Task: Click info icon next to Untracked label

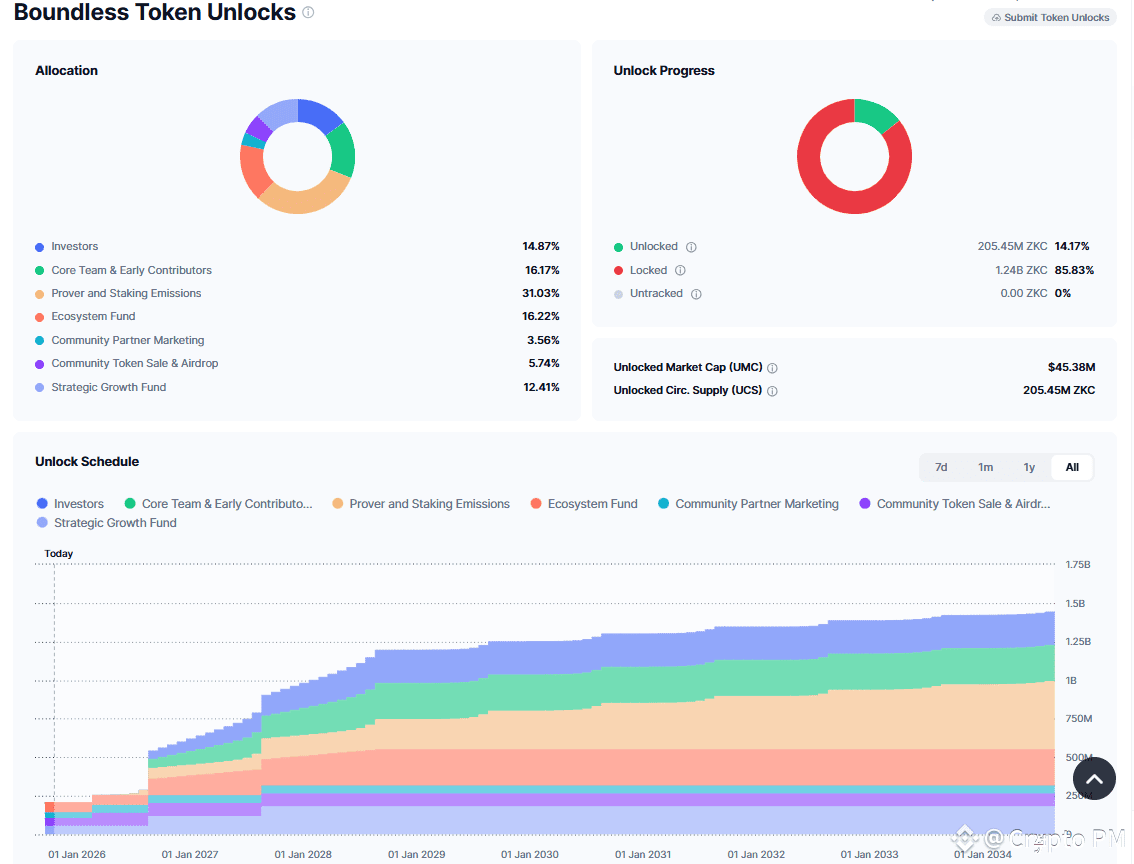Action: [696, 294]
